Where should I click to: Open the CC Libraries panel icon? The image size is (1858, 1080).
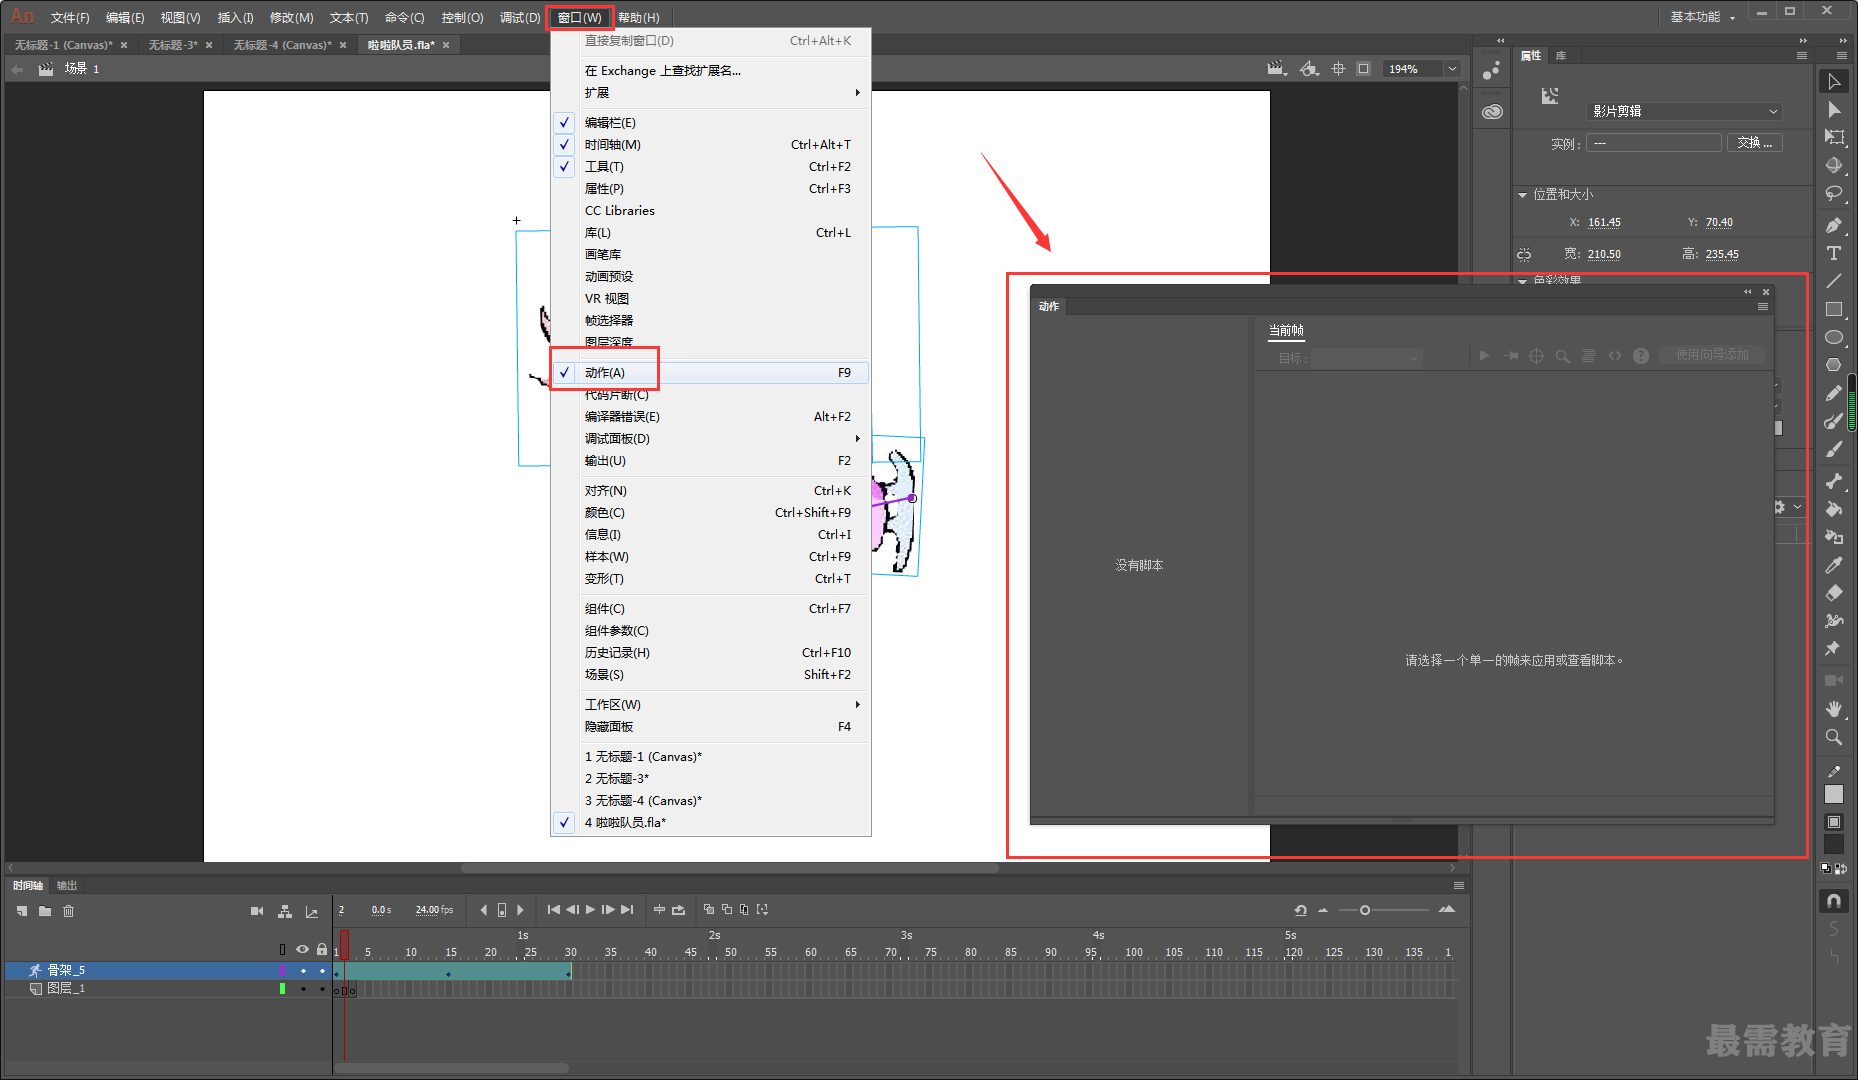pos(1492,111)
